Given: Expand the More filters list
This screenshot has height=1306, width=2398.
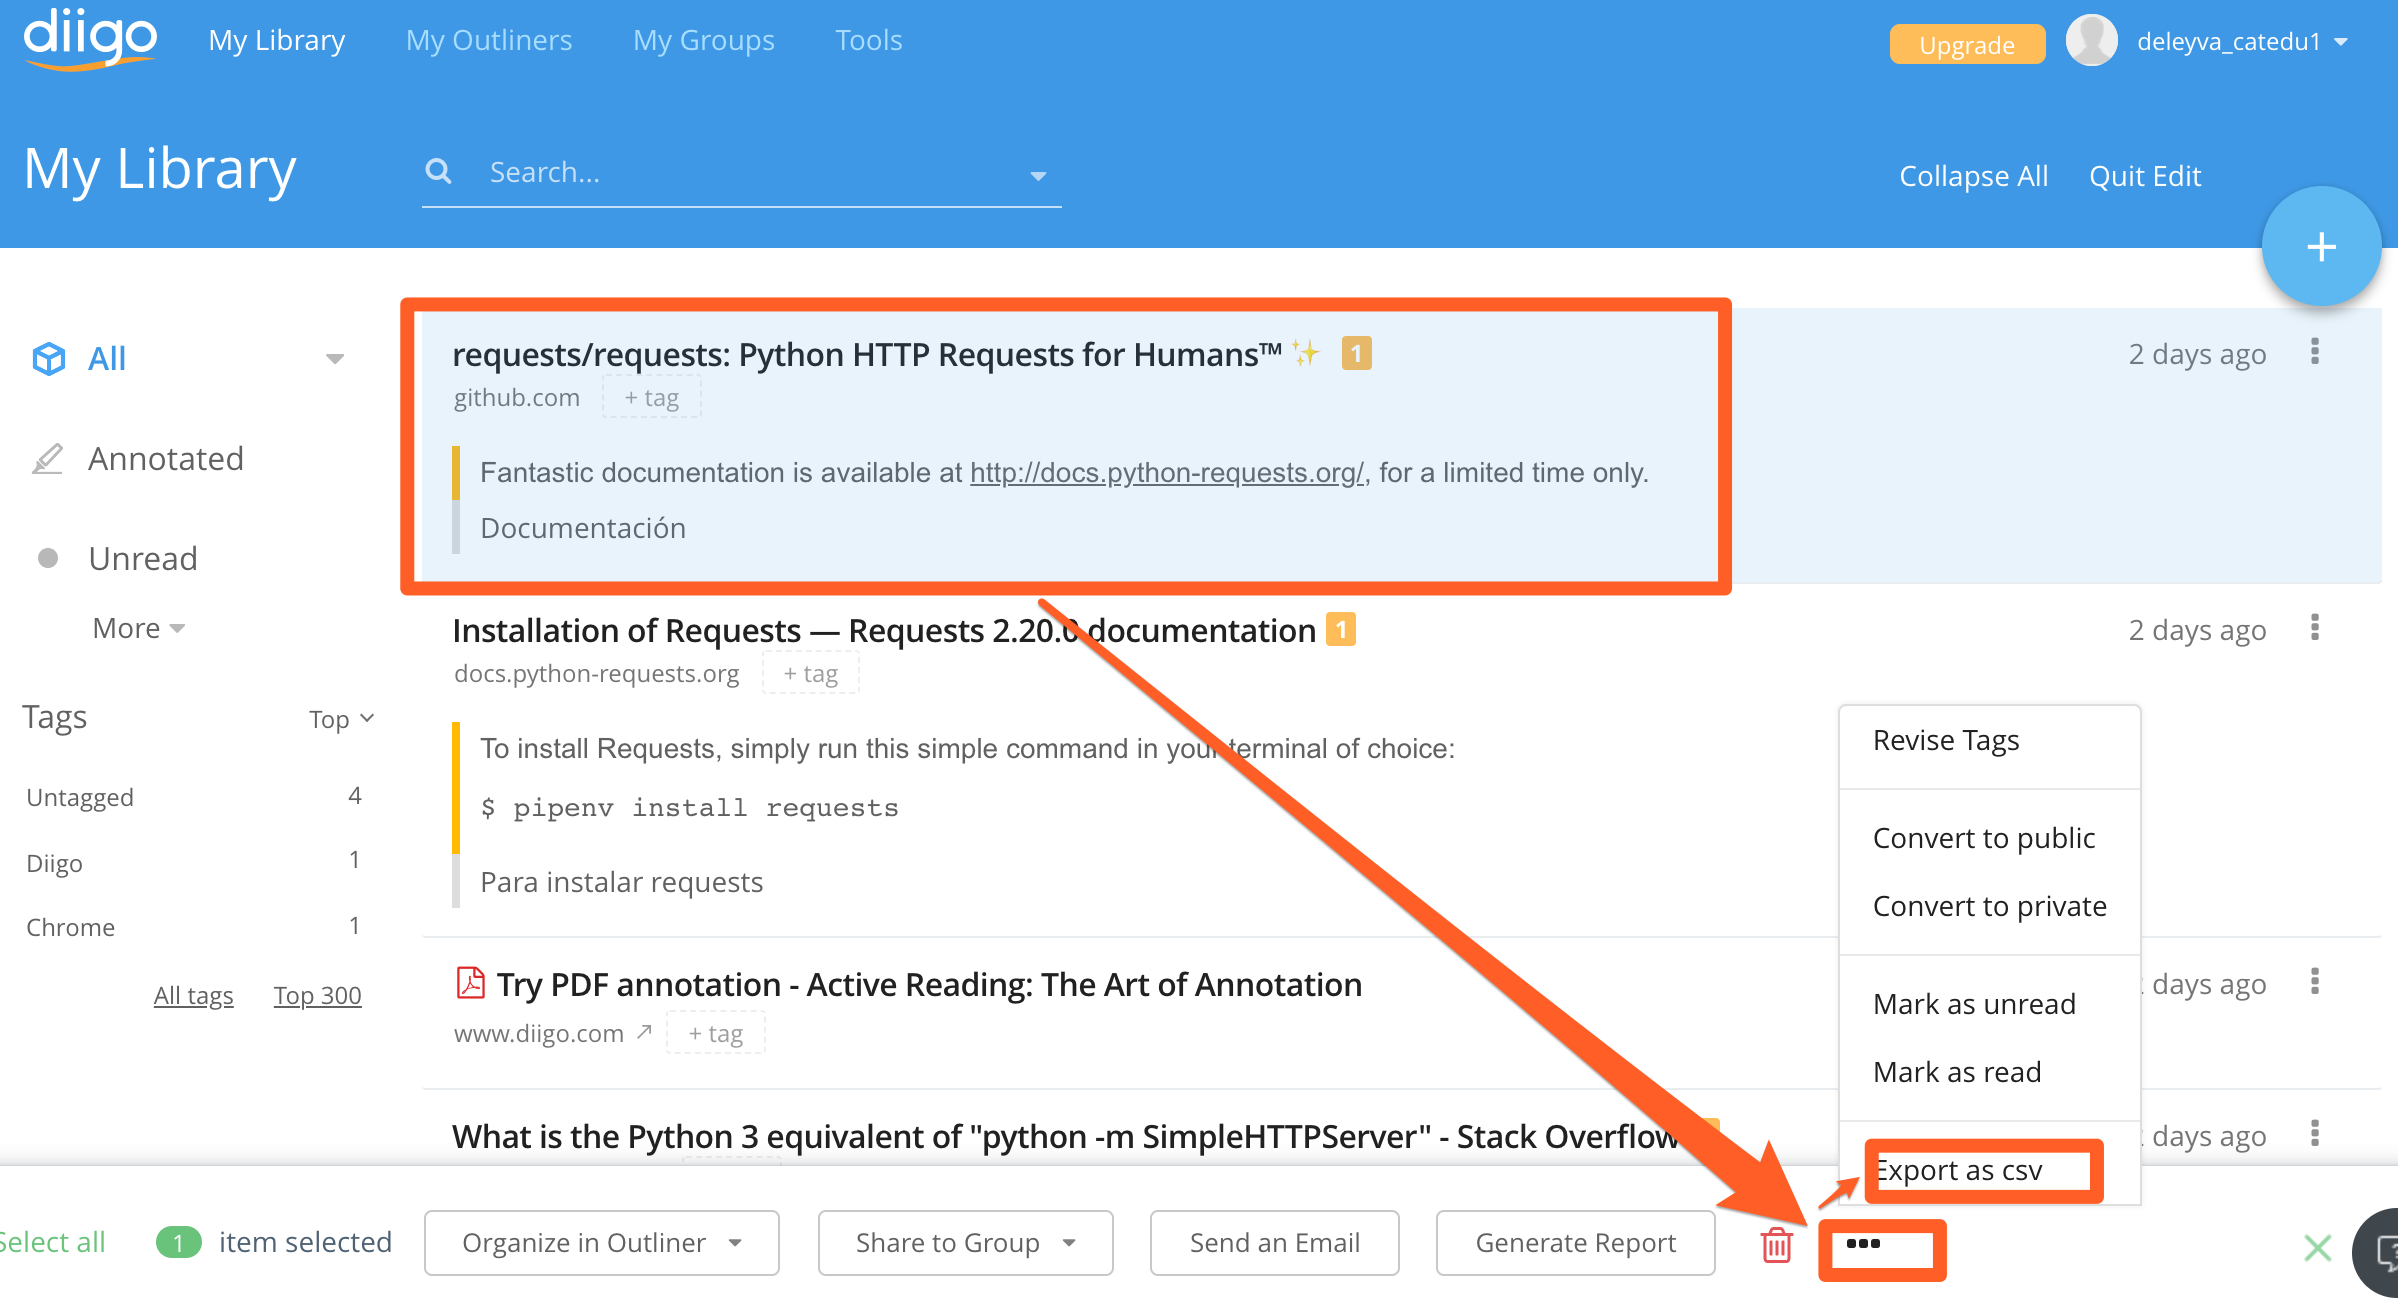Looking at the screenshot, I should (x=138, y=628).
